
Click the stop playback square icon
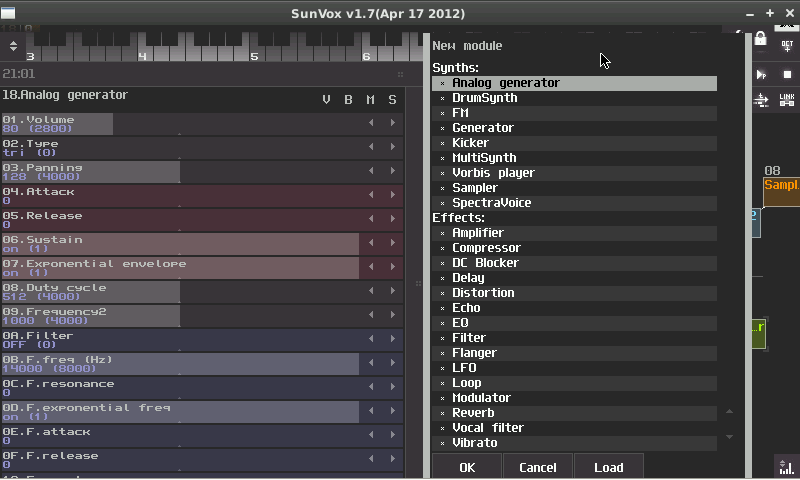coord(787,74)
